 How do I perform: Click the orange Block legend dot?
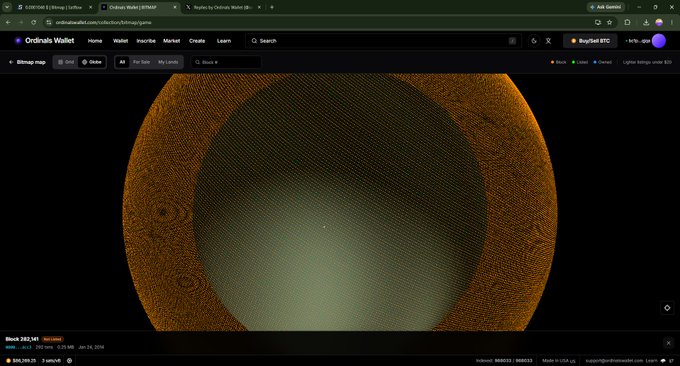pos(552,62)
